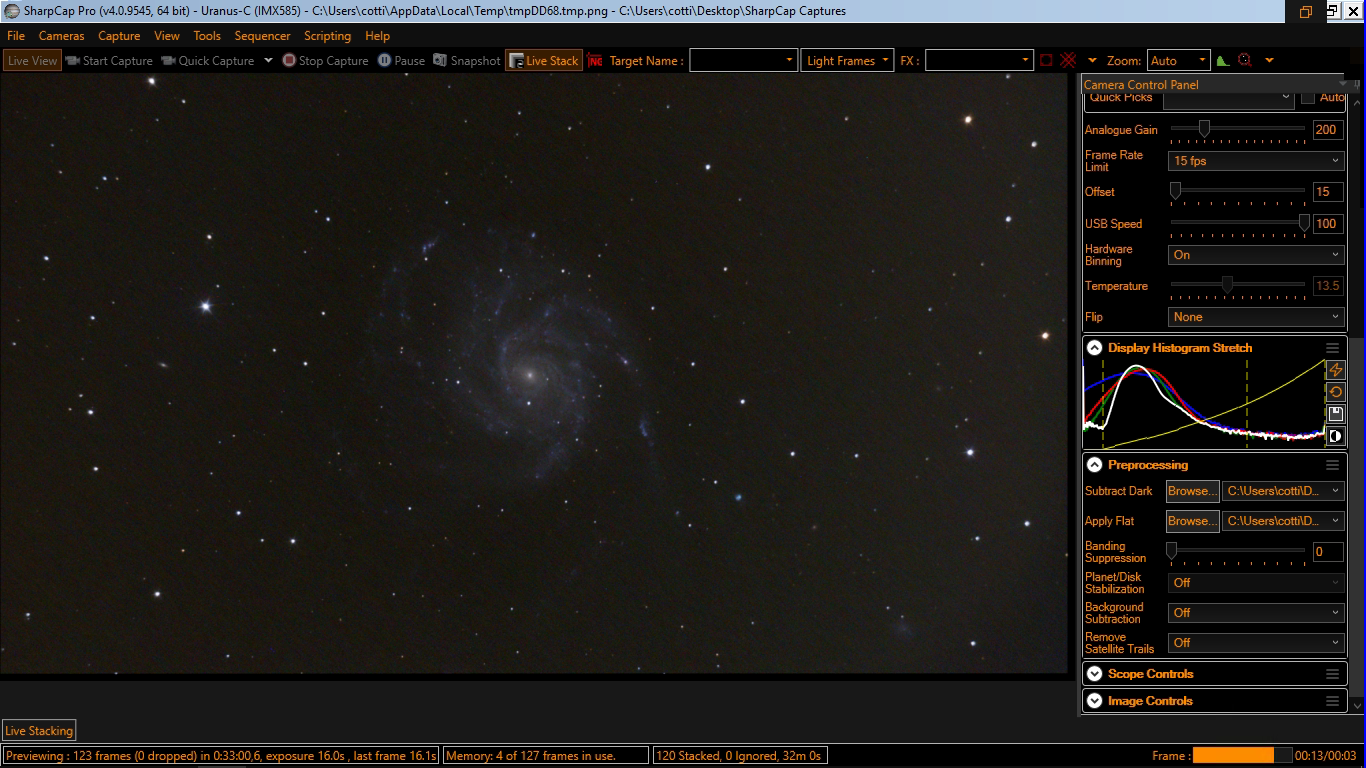The width and height of the screenshot is (1366, 768).
Task: Click the Analogue Gain slider
Action: point(1237,129)
